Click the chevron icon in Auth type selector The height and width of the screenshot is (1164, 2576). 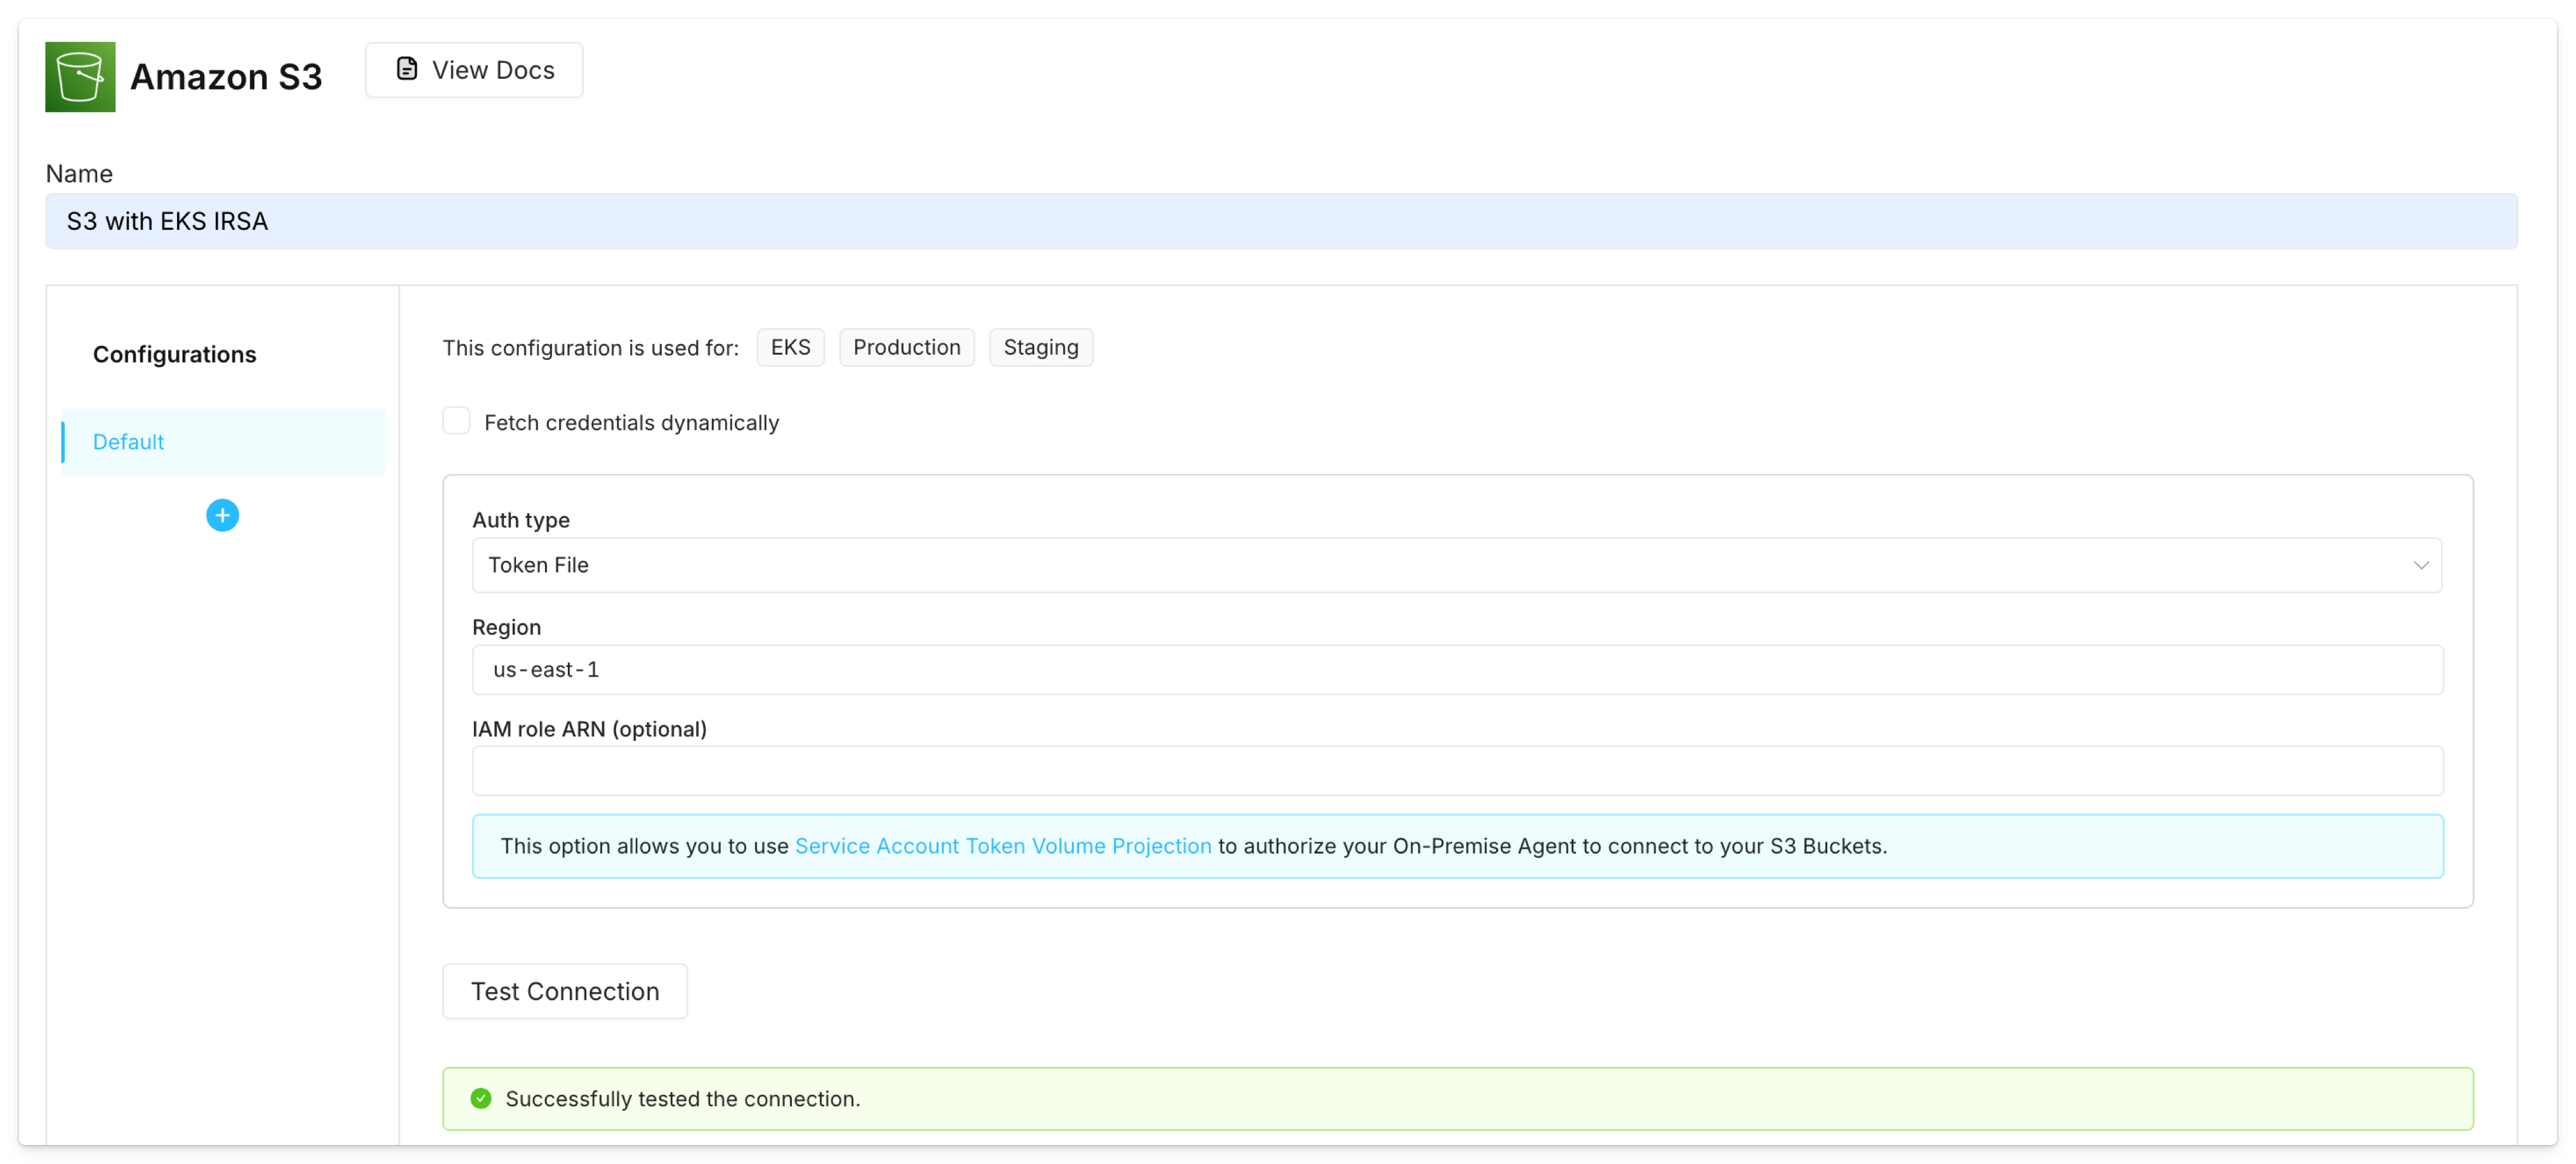2422,564
